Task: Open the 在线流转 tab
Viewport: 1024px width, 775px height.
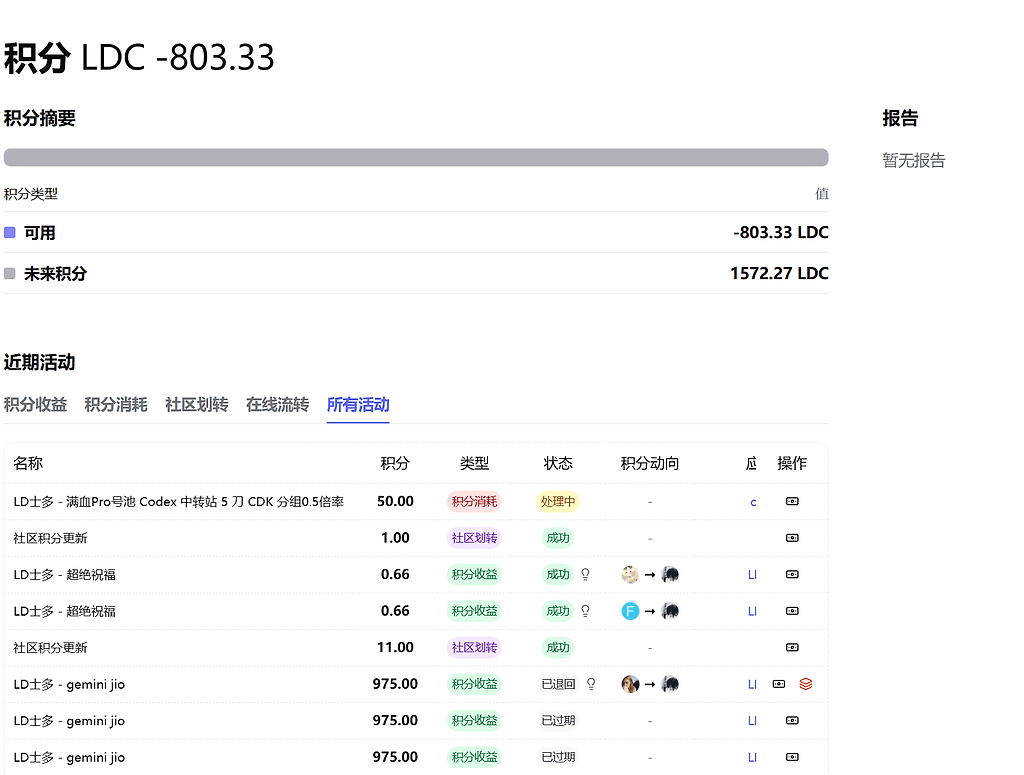Action: 278,405
